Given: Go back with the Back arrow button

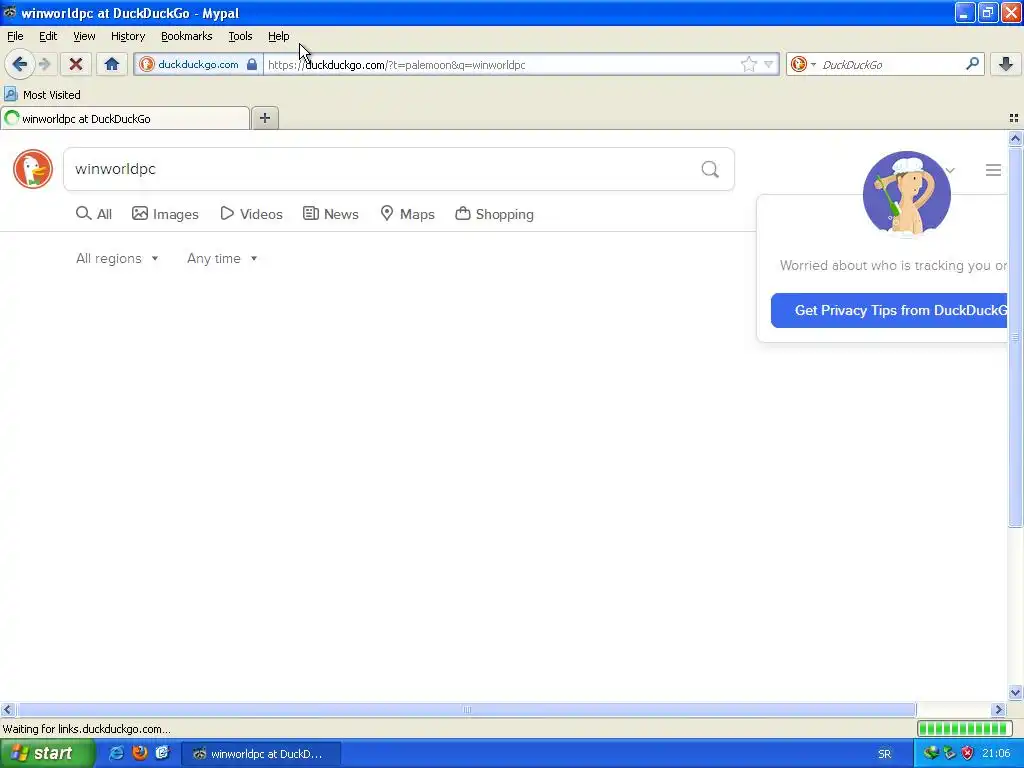Looking at the screenshot, I should (x=20, y=64).
